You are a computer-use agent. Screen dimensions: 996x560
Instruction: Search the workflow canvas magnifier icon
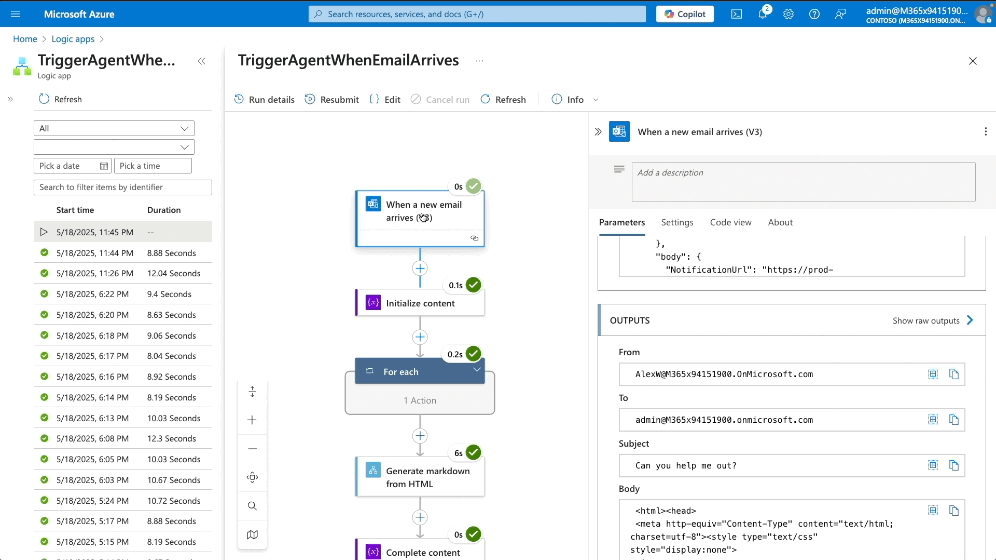tap(252, 506)
